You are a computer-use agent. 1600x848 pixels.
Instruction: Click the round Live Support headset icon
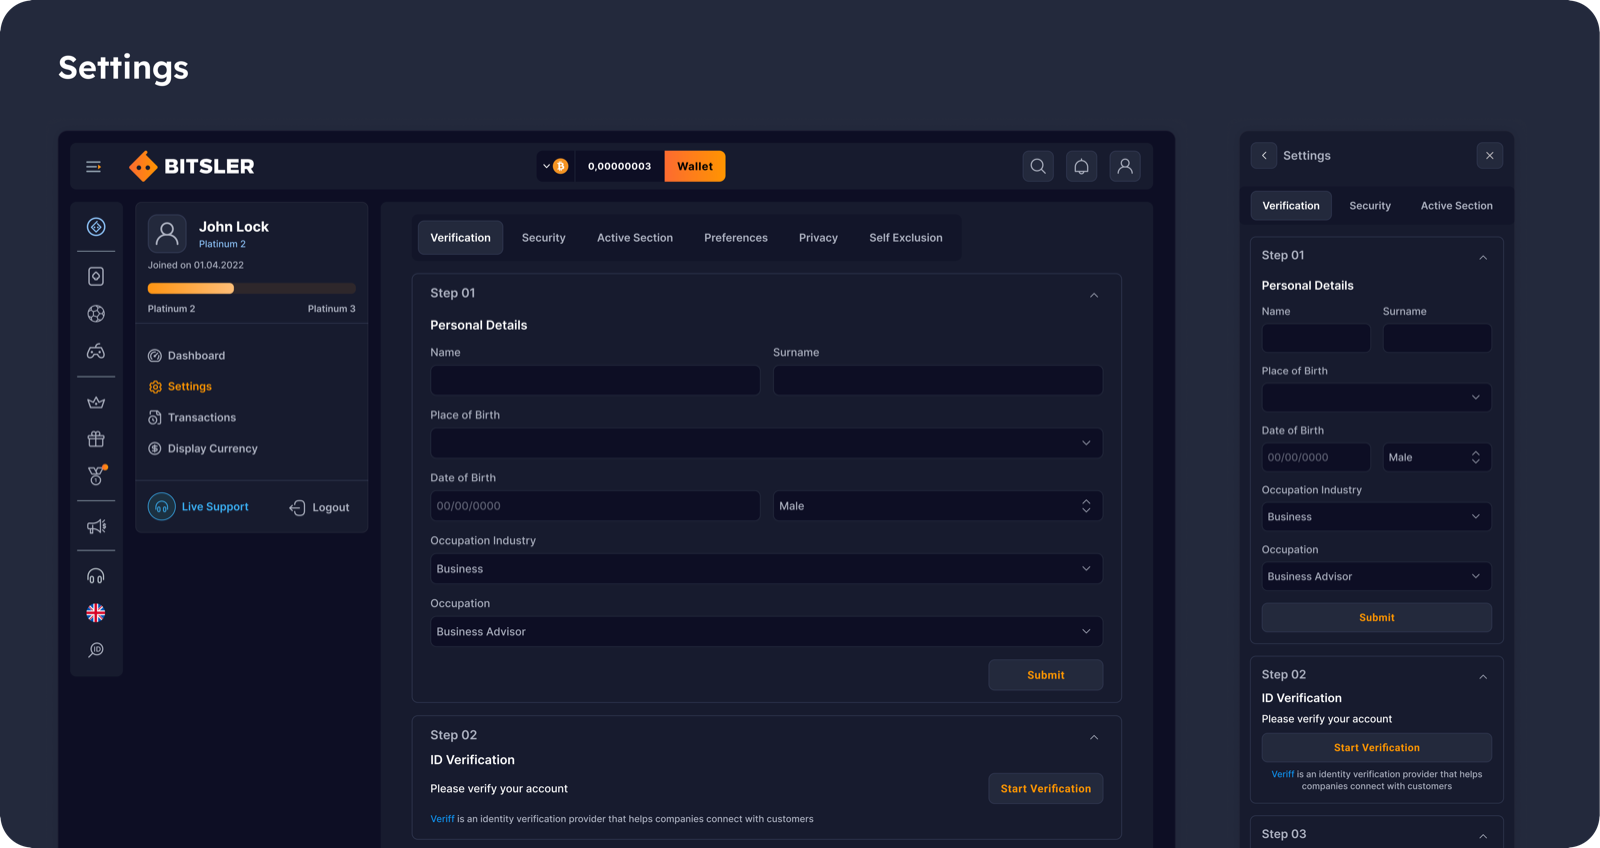[x=162, y=507]
